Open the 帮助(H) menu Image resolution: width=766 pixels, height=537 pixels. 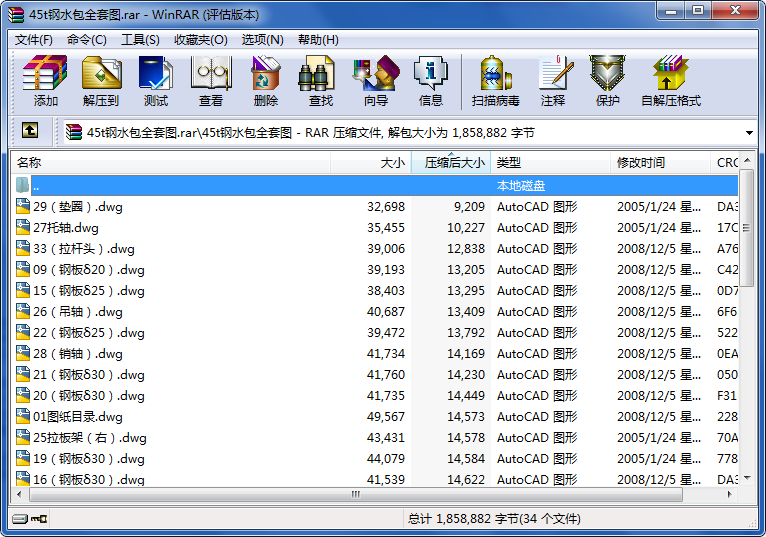tap(318, 40)
